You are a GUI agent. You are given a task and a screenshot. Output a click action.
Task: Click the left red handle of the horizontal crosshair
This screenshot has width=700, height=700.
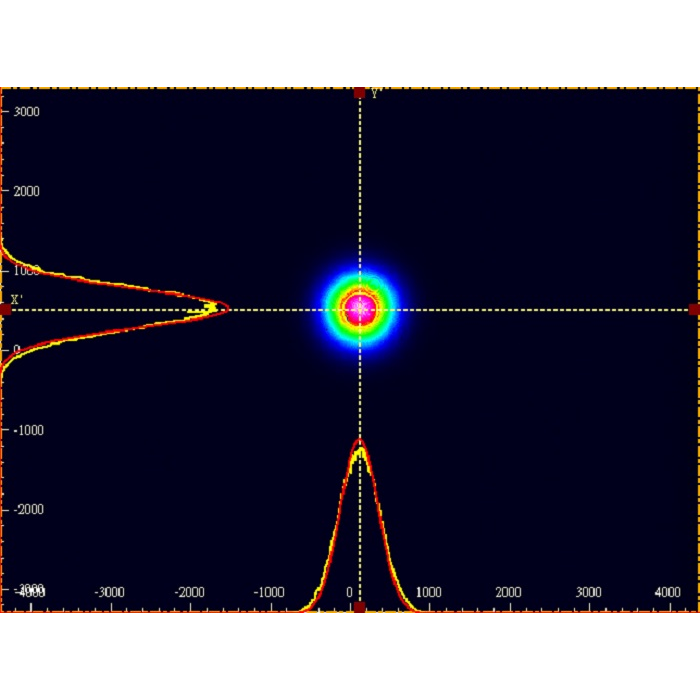(x=5, y=310)
